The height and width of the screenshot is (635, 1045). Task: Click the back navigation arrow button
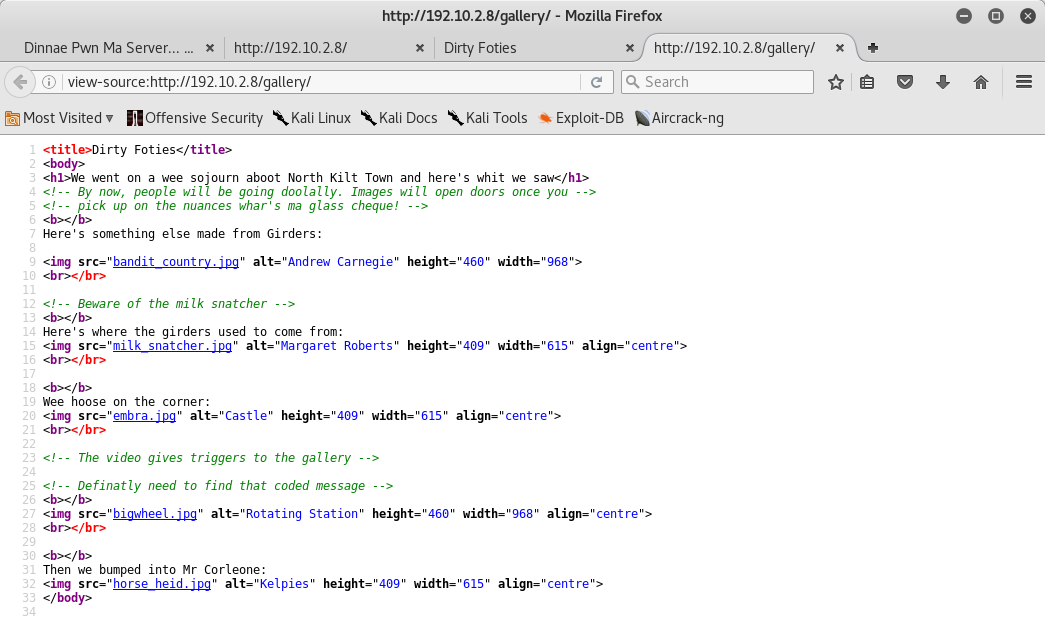point(18,82)
